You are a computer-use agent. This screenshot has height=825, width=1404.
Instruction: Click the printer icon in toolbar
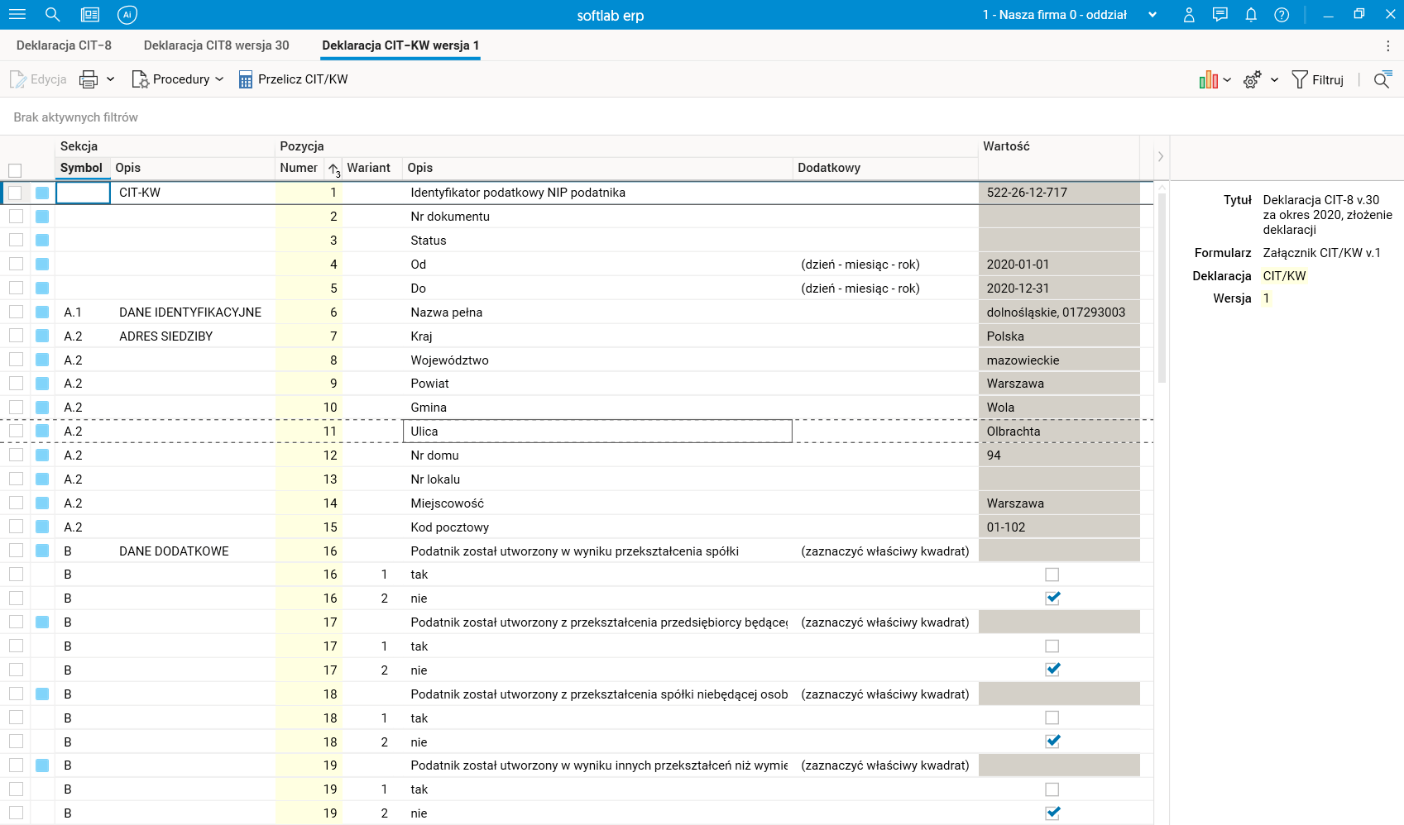pyautogui.click(x=89, y=79)
